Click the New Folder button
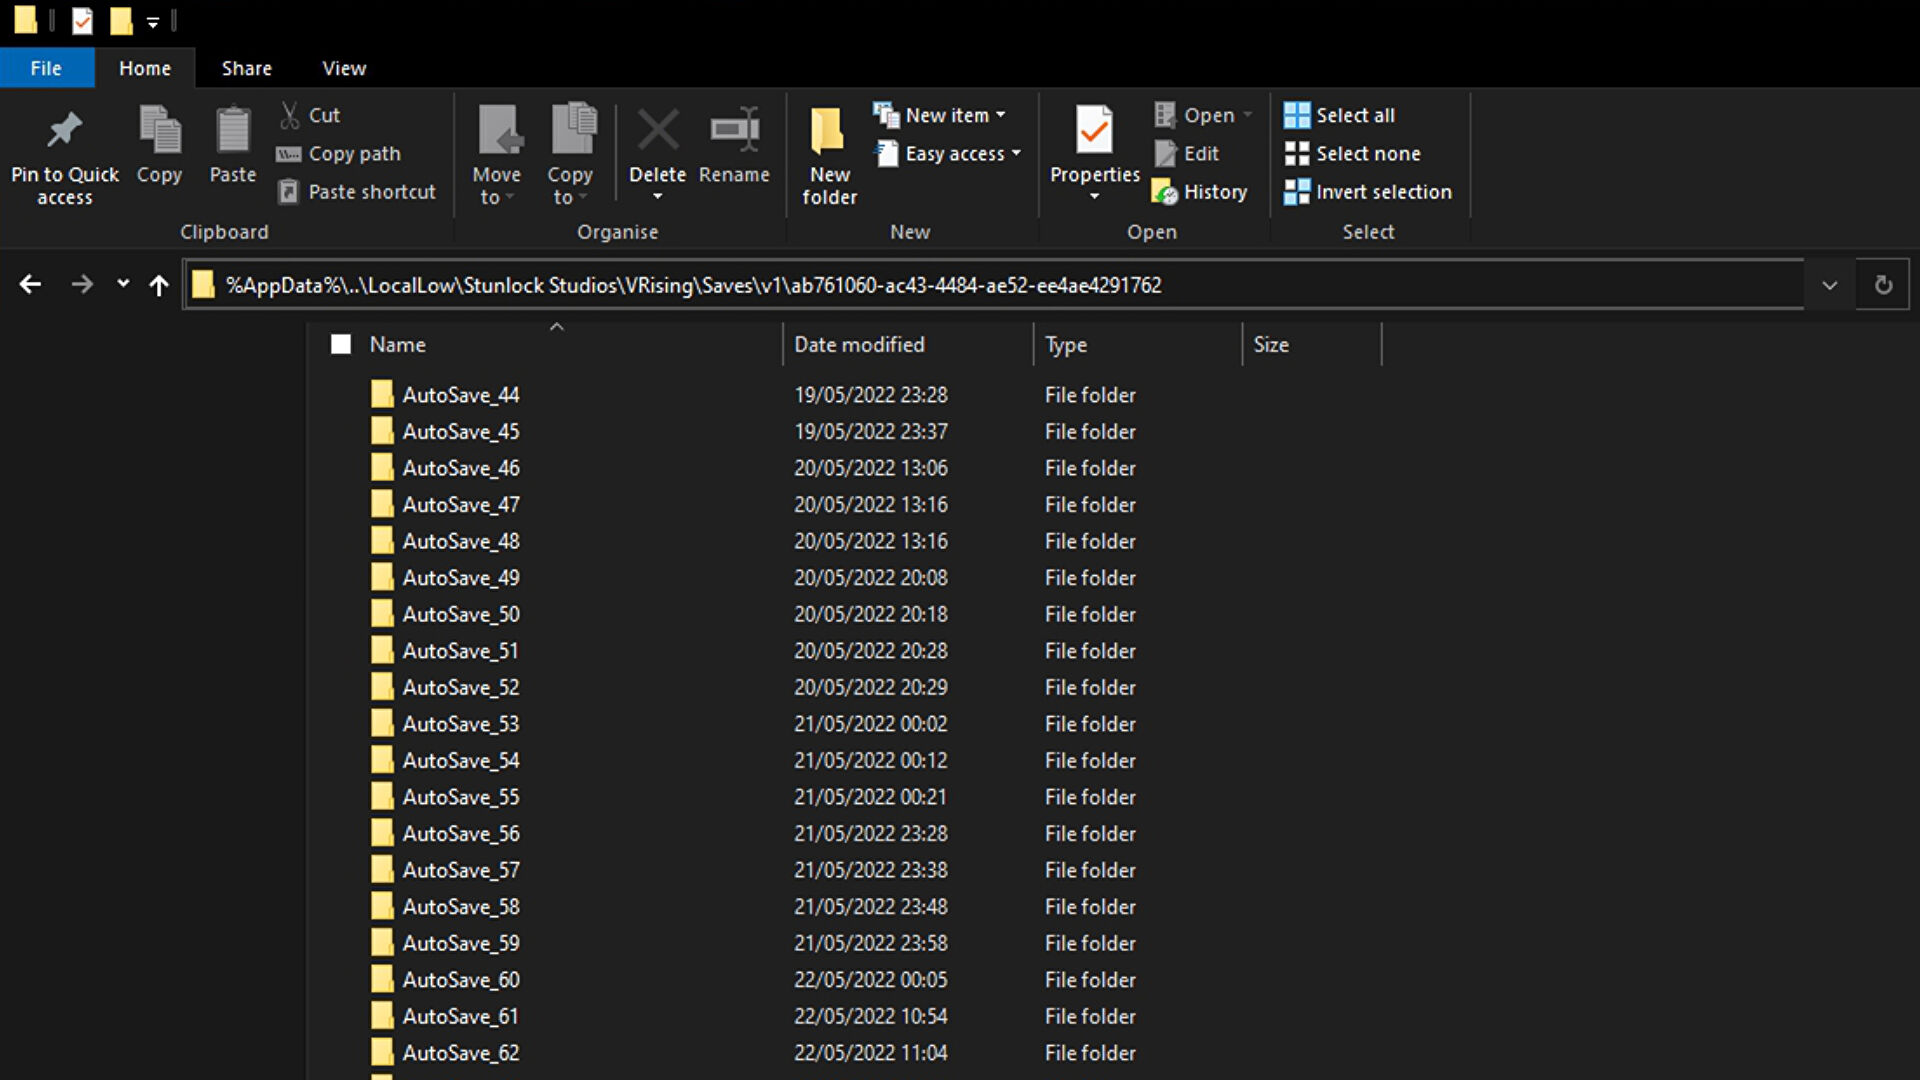Image resolution: width=1920 pixels, height=1080 pixels. (x=829, y=152)
